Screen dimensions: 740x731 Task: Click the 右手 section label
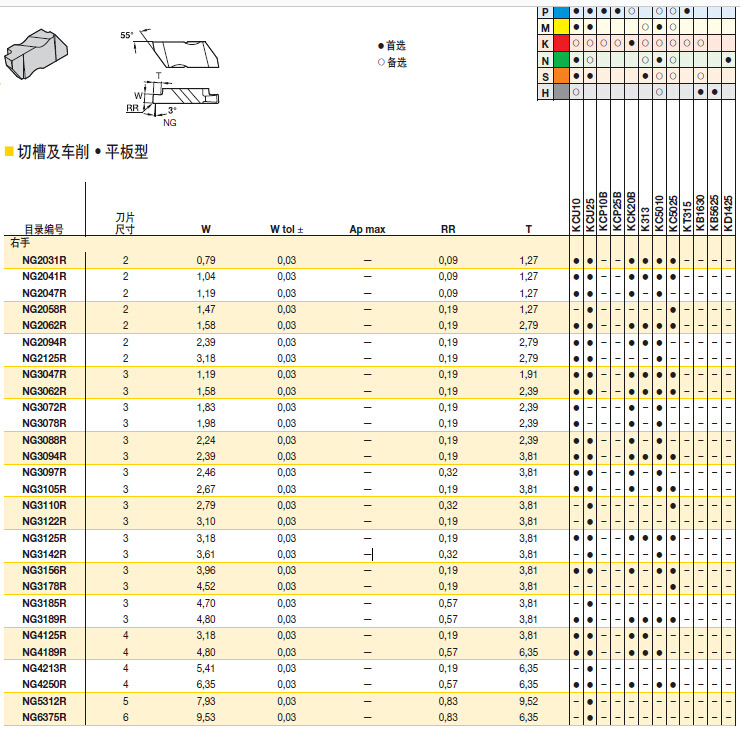[x=20, y=243]
